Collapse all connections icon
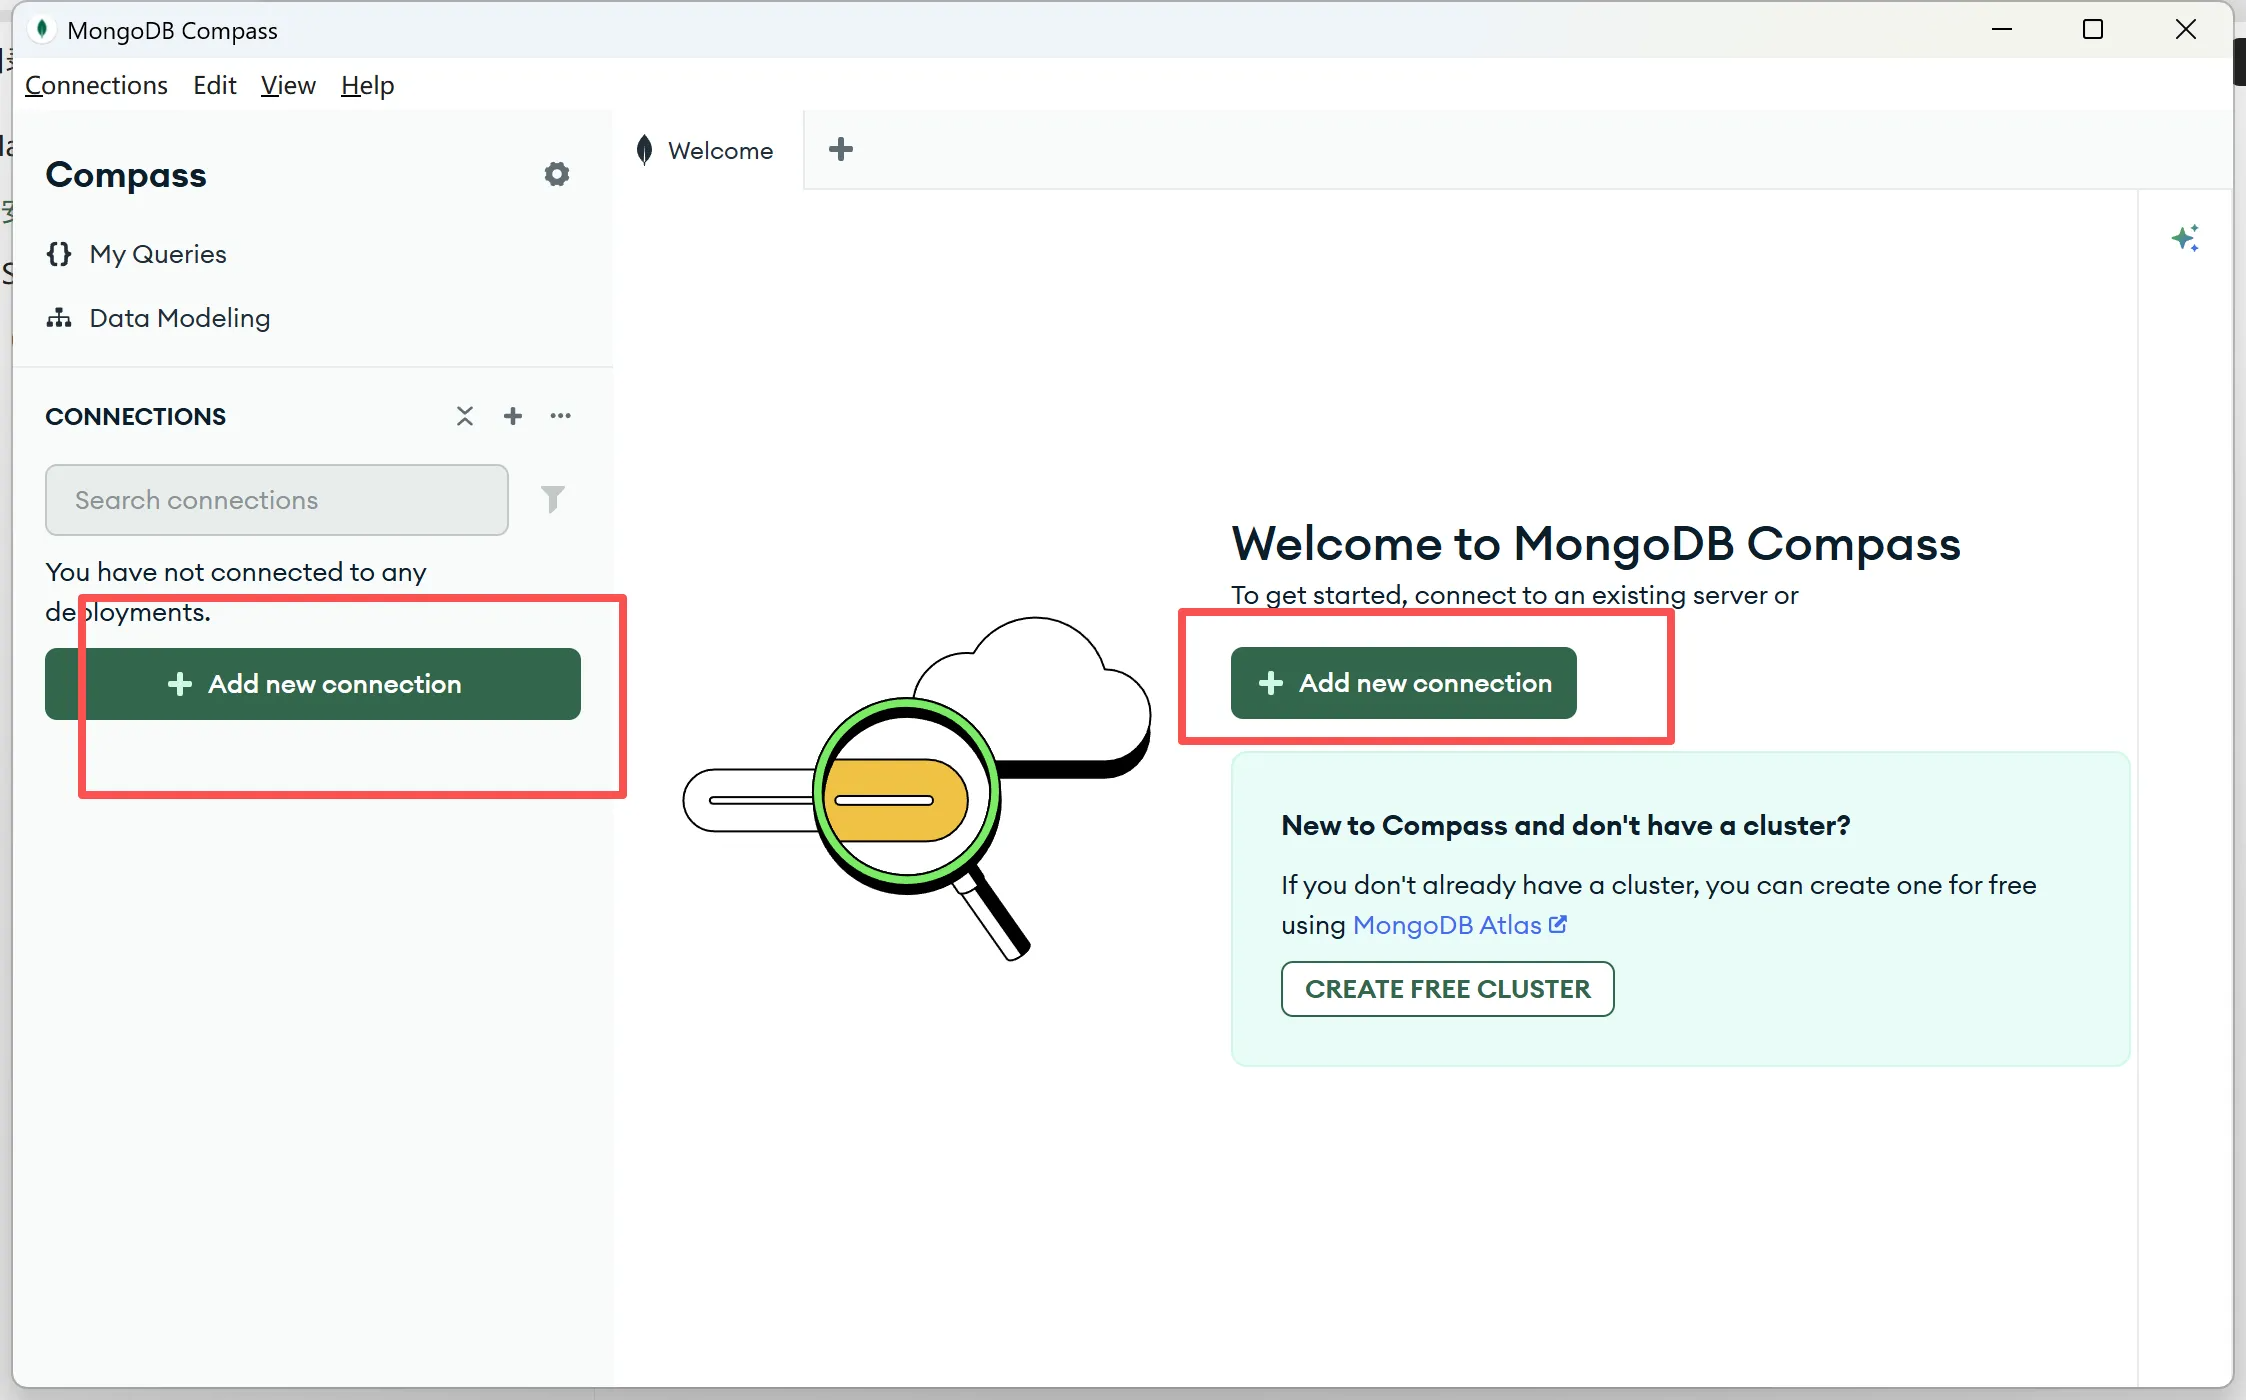This screenshot has width=2246, height=1400. [x=465, y=416]
